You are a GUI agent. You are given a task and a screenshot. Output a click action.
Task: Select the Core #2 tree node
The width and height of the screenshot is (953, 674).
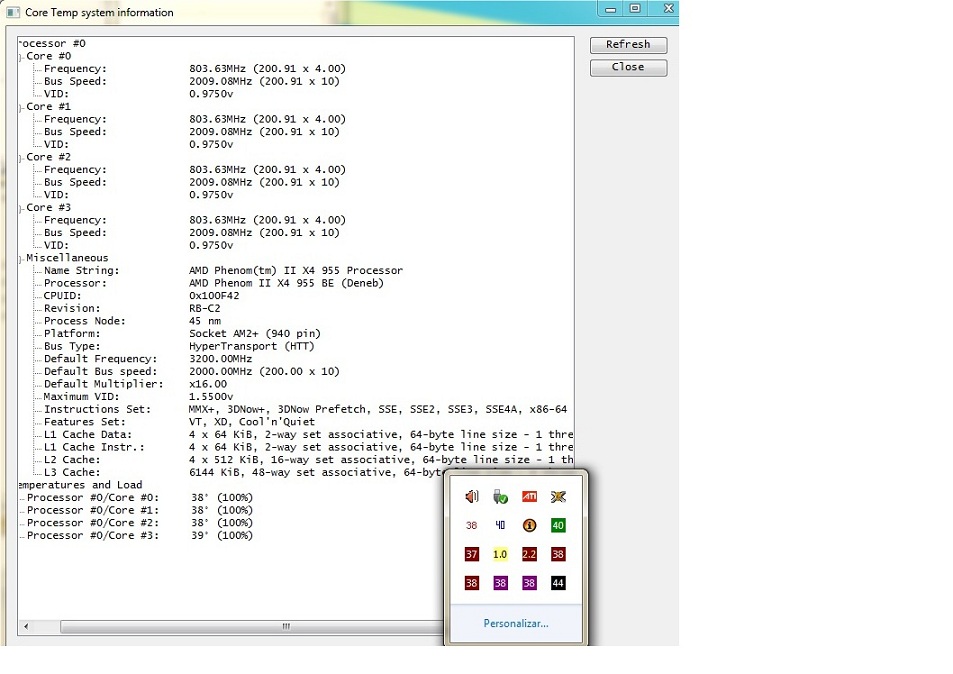pos(49,157)
